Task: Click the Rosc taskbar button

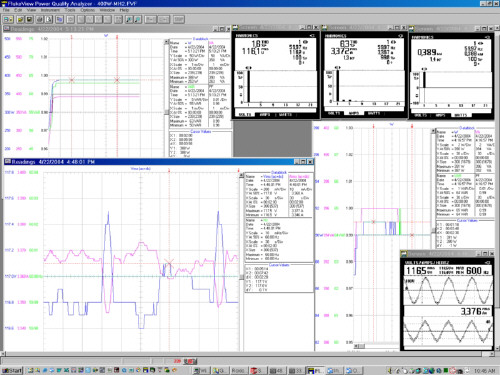Action: pos(238,370)
